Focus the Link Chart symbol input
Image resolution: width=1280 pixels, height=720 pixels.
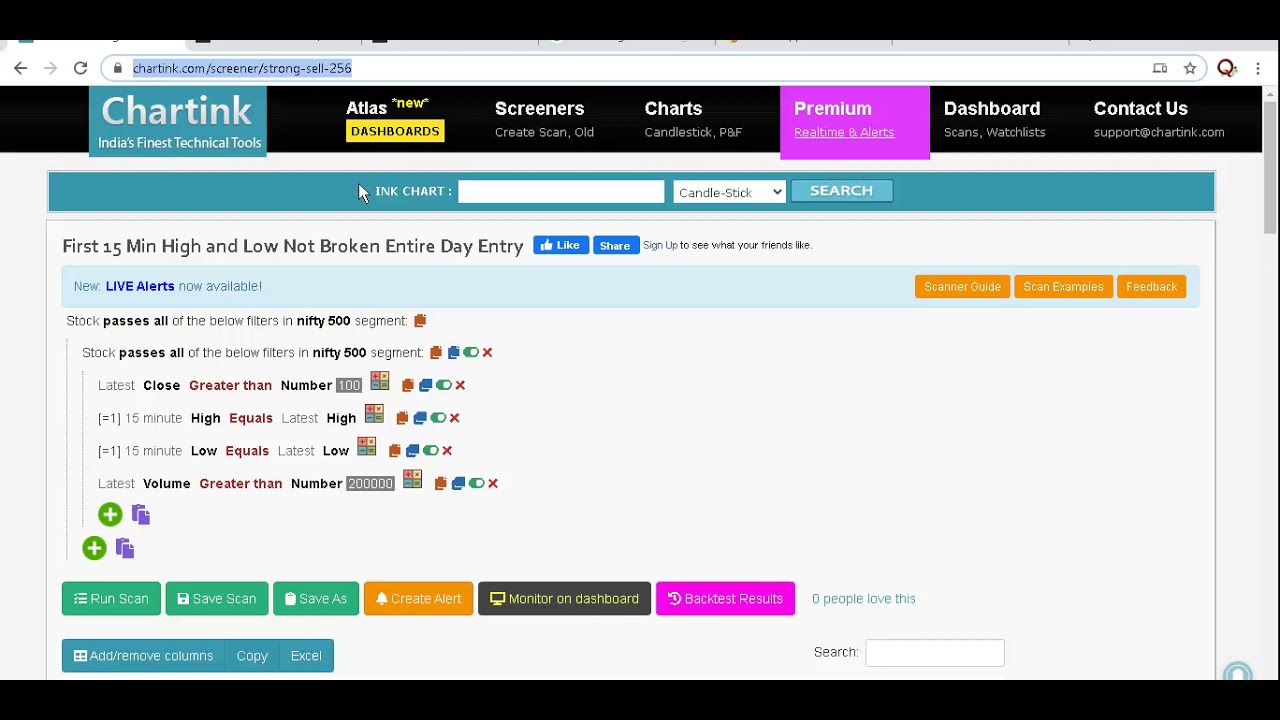tap(561, 192)
